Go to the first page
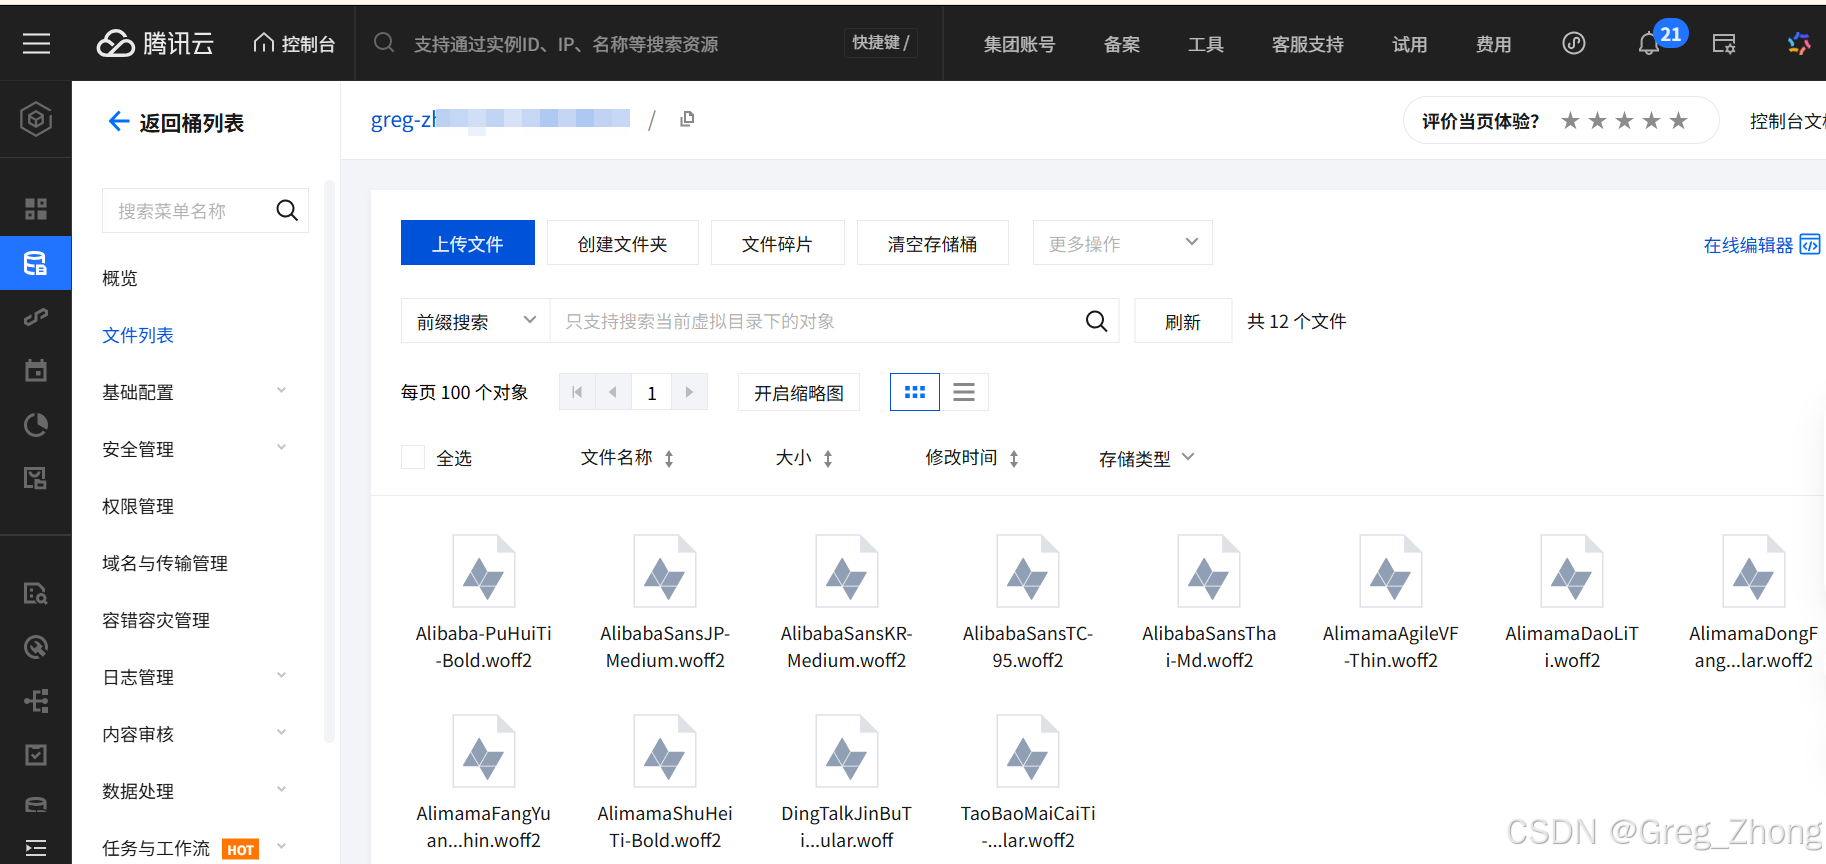The height and width of the screenshot is (864, 1826). 577,392
